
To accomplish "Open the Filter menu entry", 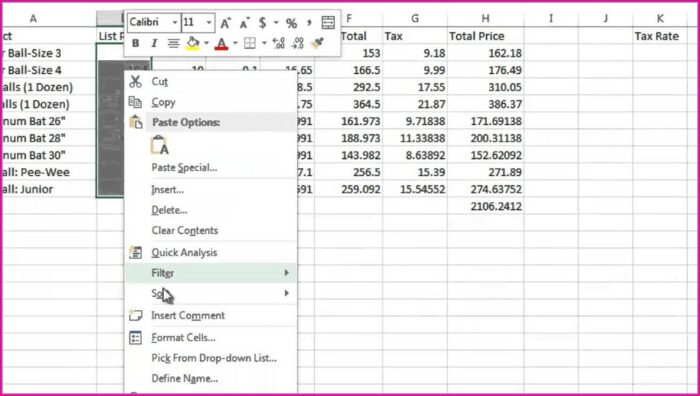I will 210,273.
